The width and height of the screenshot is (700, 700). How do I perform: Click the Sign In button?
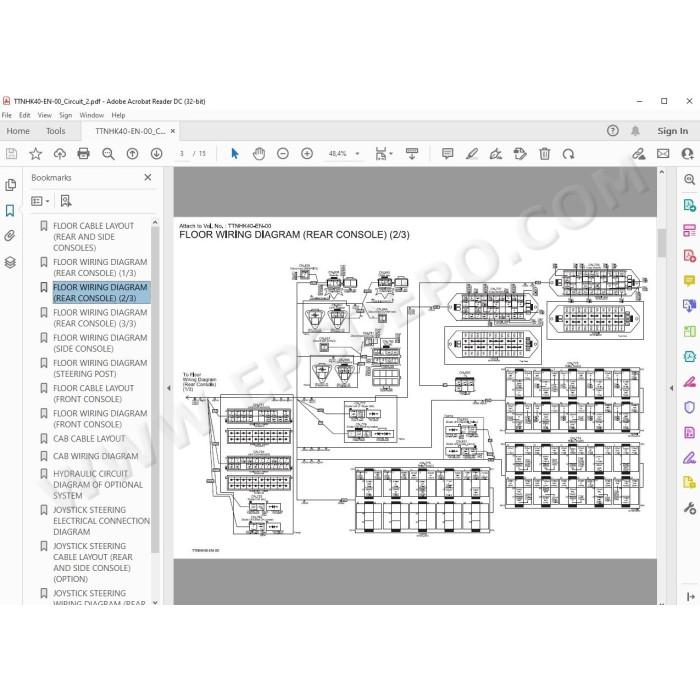pyautogui.click(x=672, y=131)
